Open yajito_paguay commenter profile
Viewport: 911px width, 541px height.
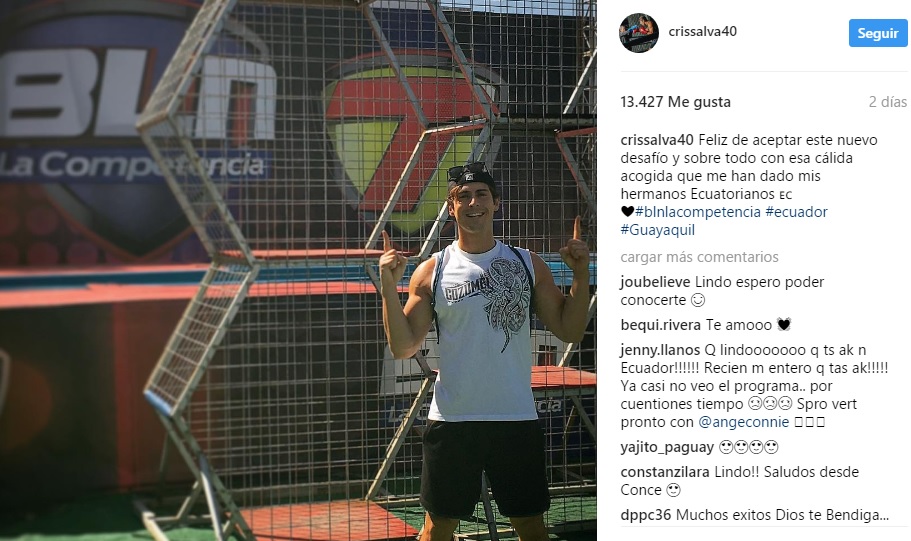[x=667, y=447]
